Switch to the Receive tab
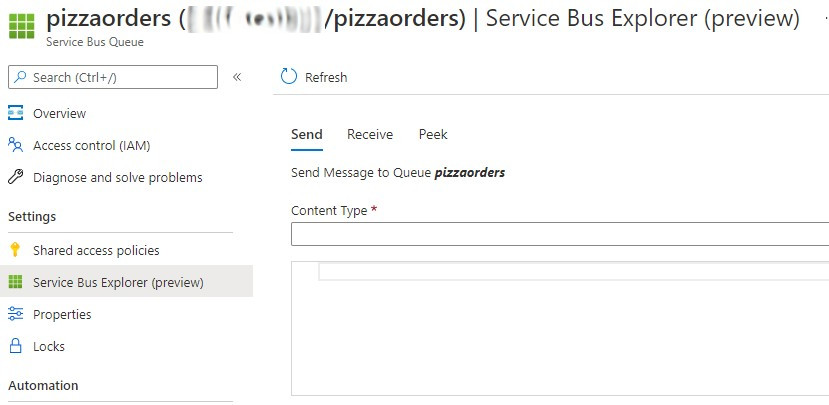 370,134
